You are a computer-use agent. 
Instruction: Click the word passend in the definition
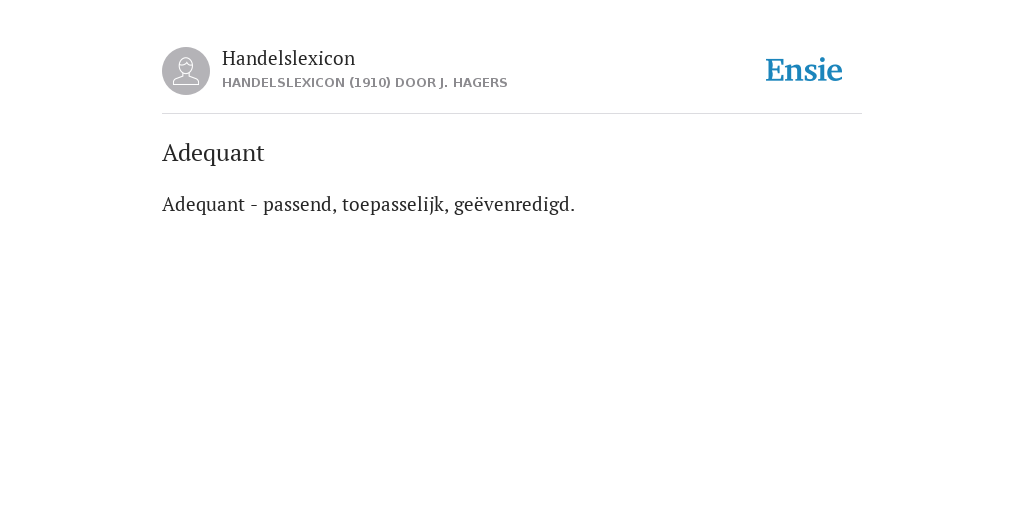[298, 204]
